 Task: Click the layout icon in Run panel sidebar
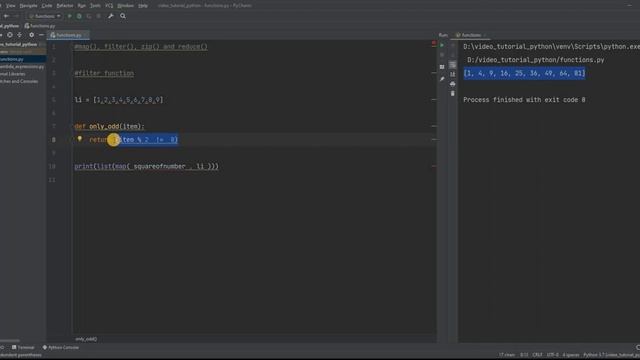pyautogui.click(x=442, y=67)
